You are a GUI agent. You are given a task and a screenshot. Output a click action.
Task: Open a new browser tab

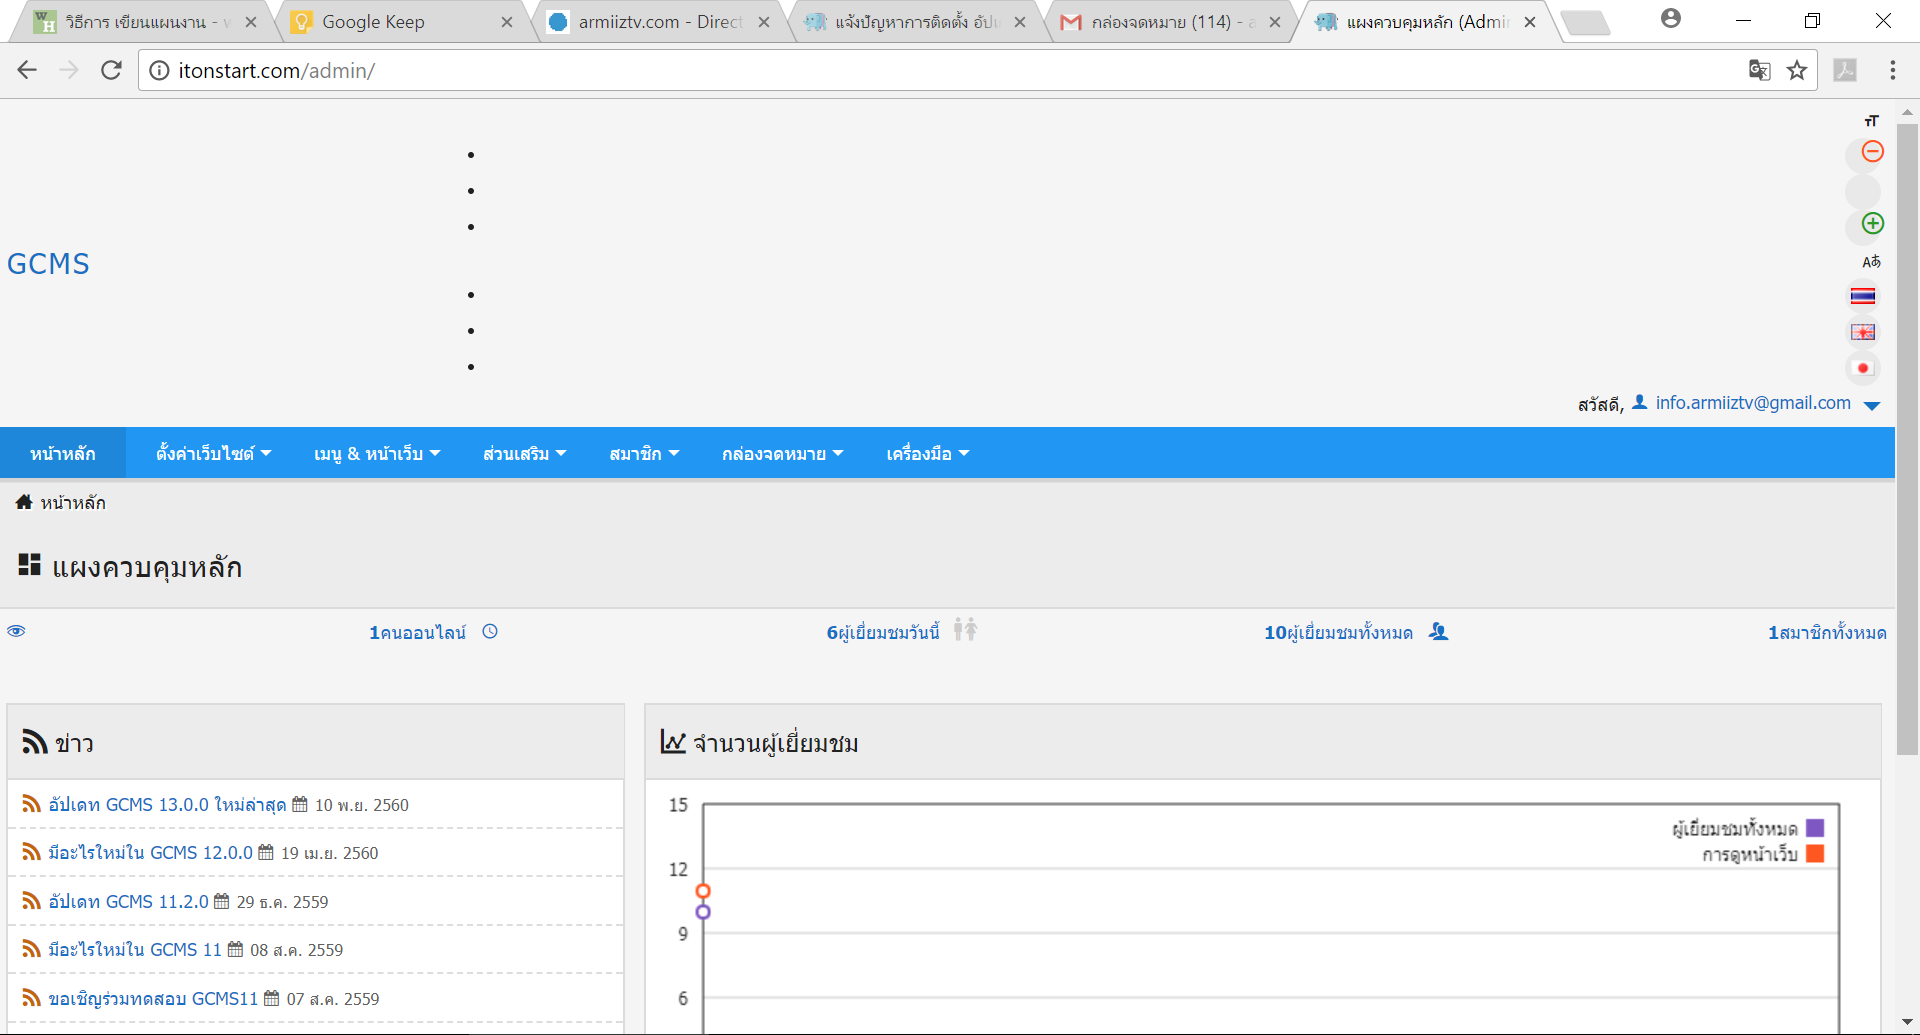pyautogui.click(x=1586, y=22)
